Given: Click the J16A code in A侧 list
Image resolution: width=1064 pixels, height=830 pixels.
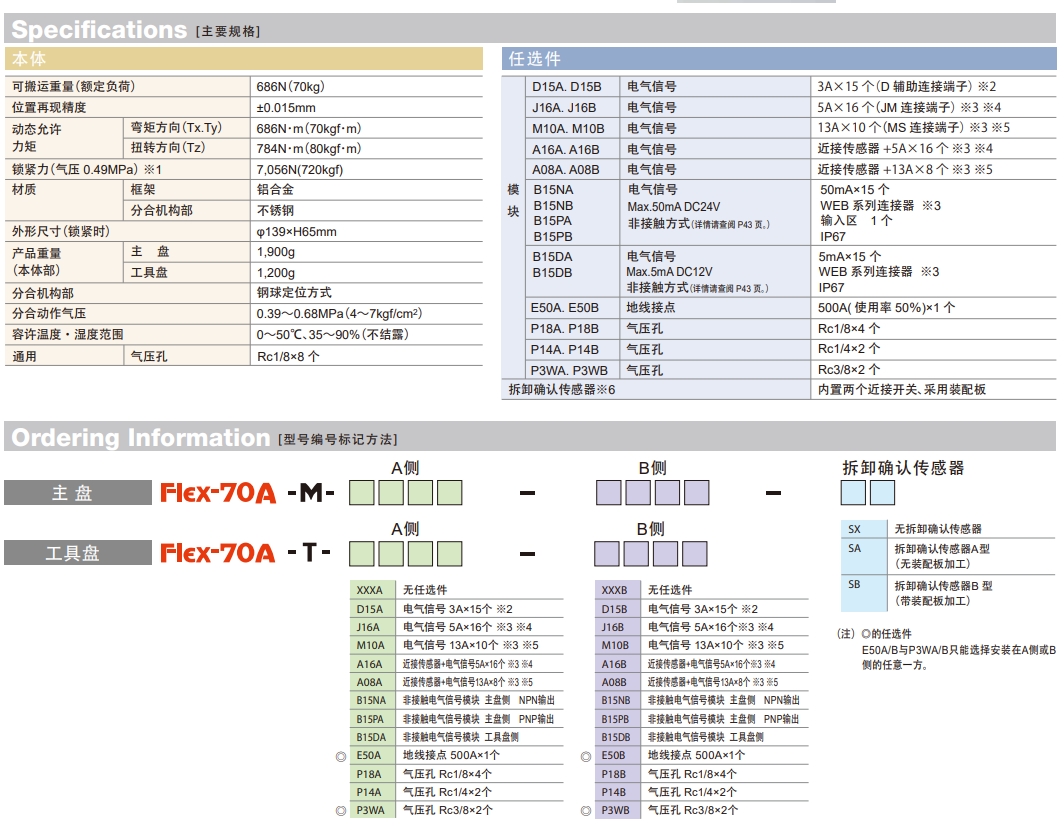Looking at the screenshot, I should coord(368,627).
